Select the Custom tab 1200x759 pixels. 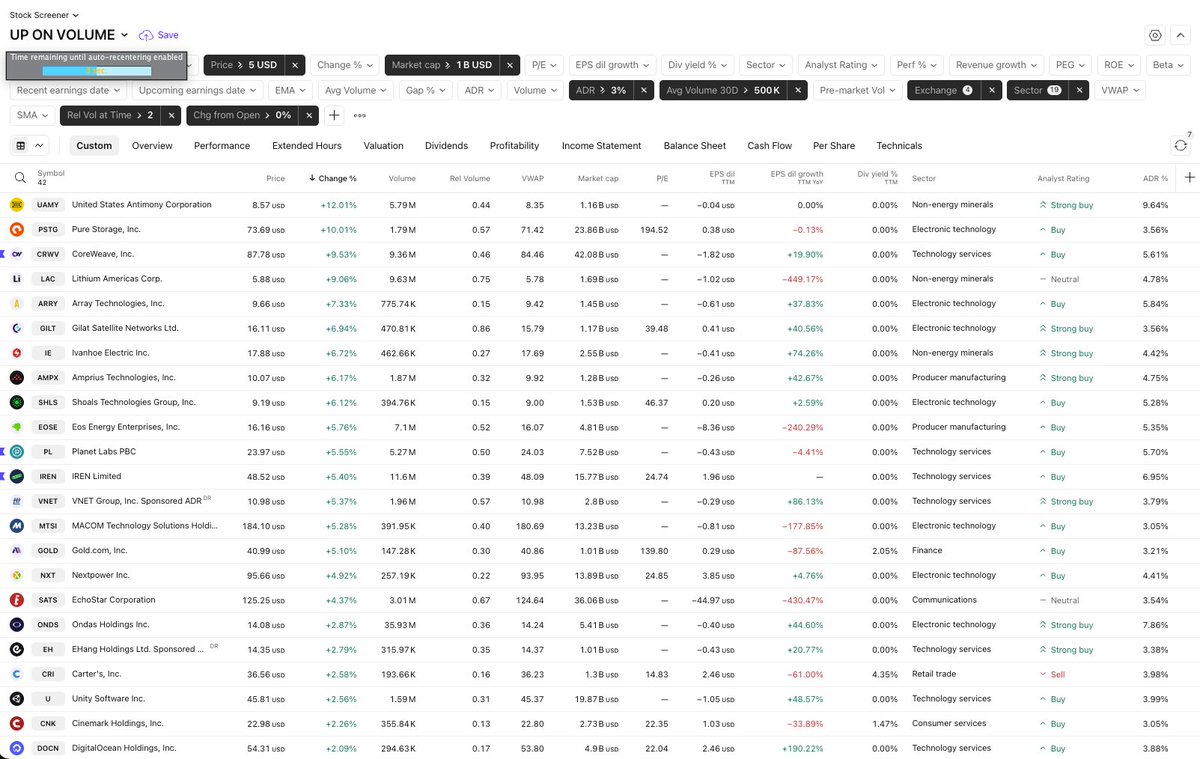point(94,146)
